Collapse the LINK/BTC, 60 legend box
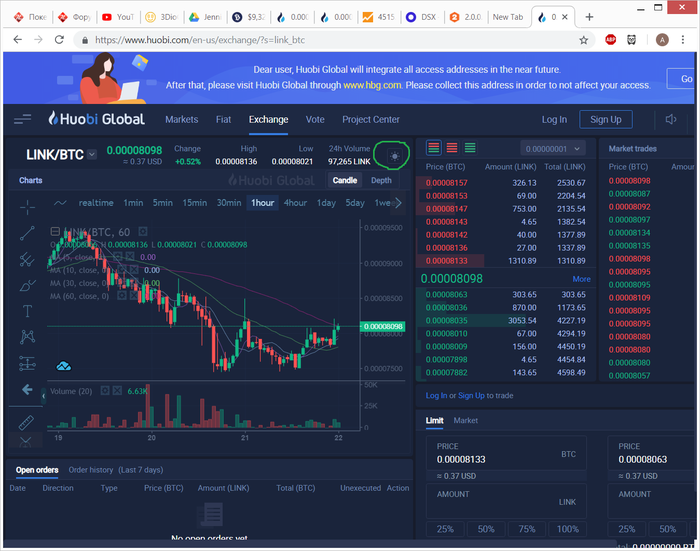This screenshot has width=700, height=551. (55, 231)
